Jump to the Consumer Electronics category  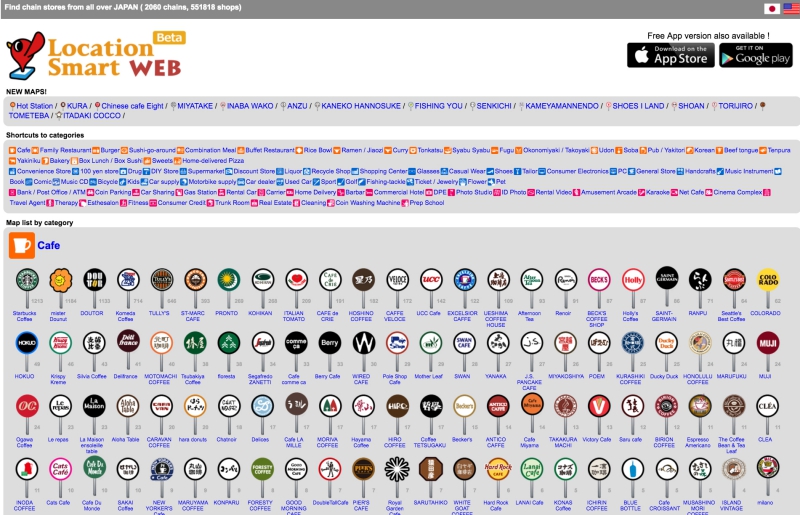(x=578, y=171)
